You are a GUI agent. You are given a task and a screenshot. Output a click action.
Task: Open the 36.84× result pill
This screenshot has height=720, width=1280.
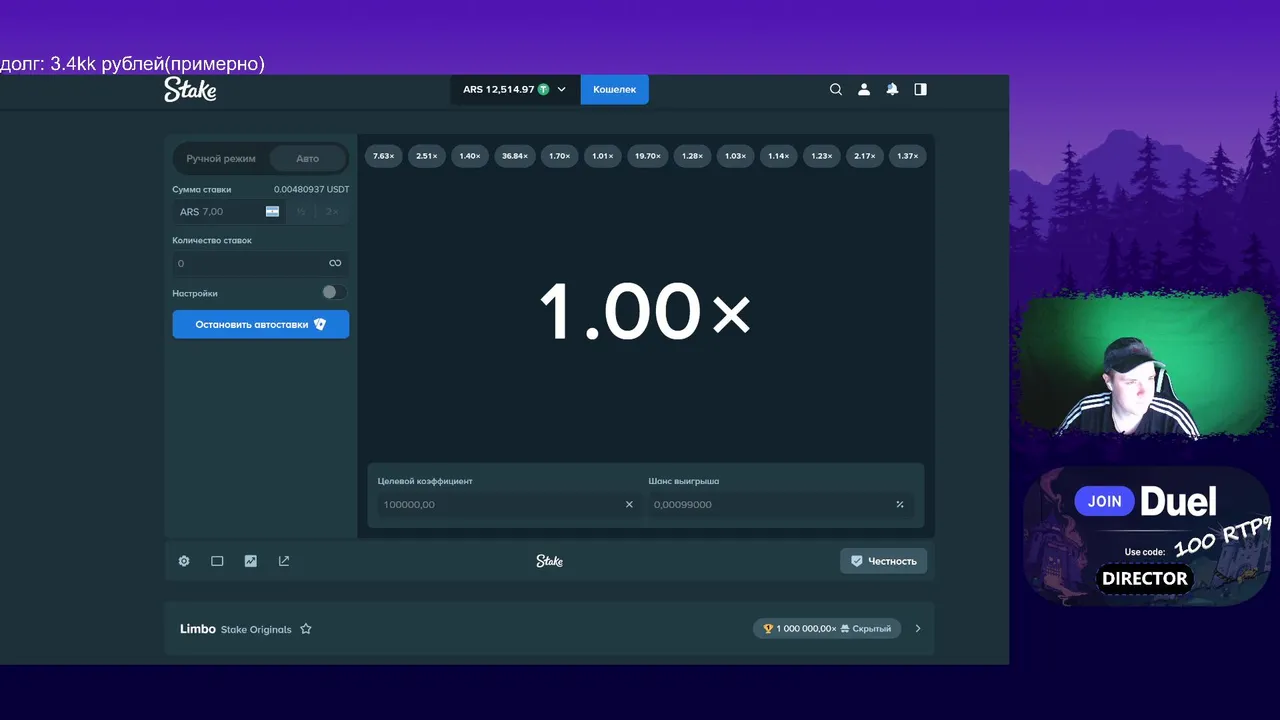515,156
